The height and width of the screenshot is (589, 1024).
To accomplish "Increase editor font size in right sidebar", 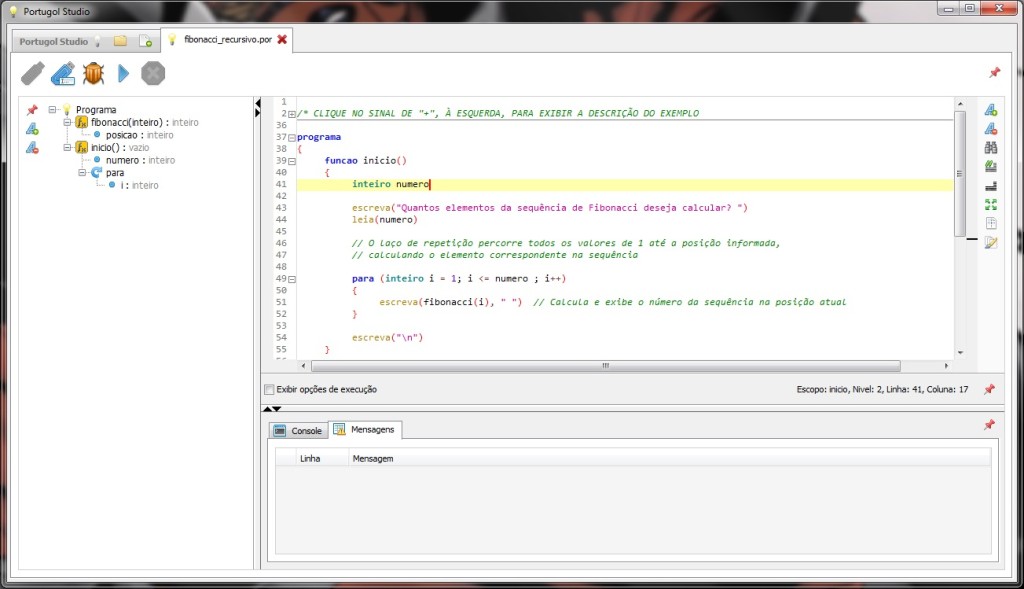I will tap(991, 110).
